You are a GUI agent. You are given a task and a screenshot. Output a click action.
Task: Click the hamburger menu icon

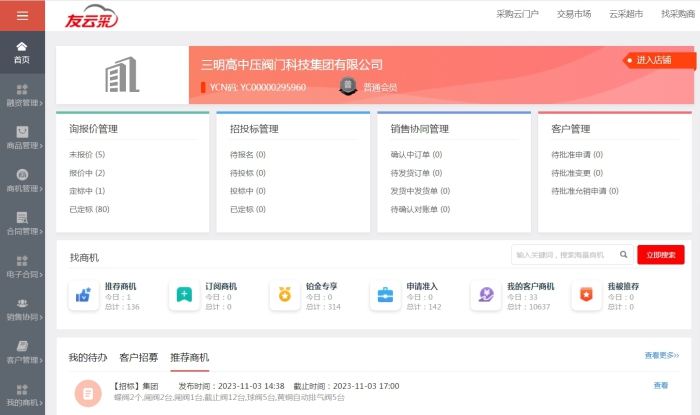click(x=22, y=15)
